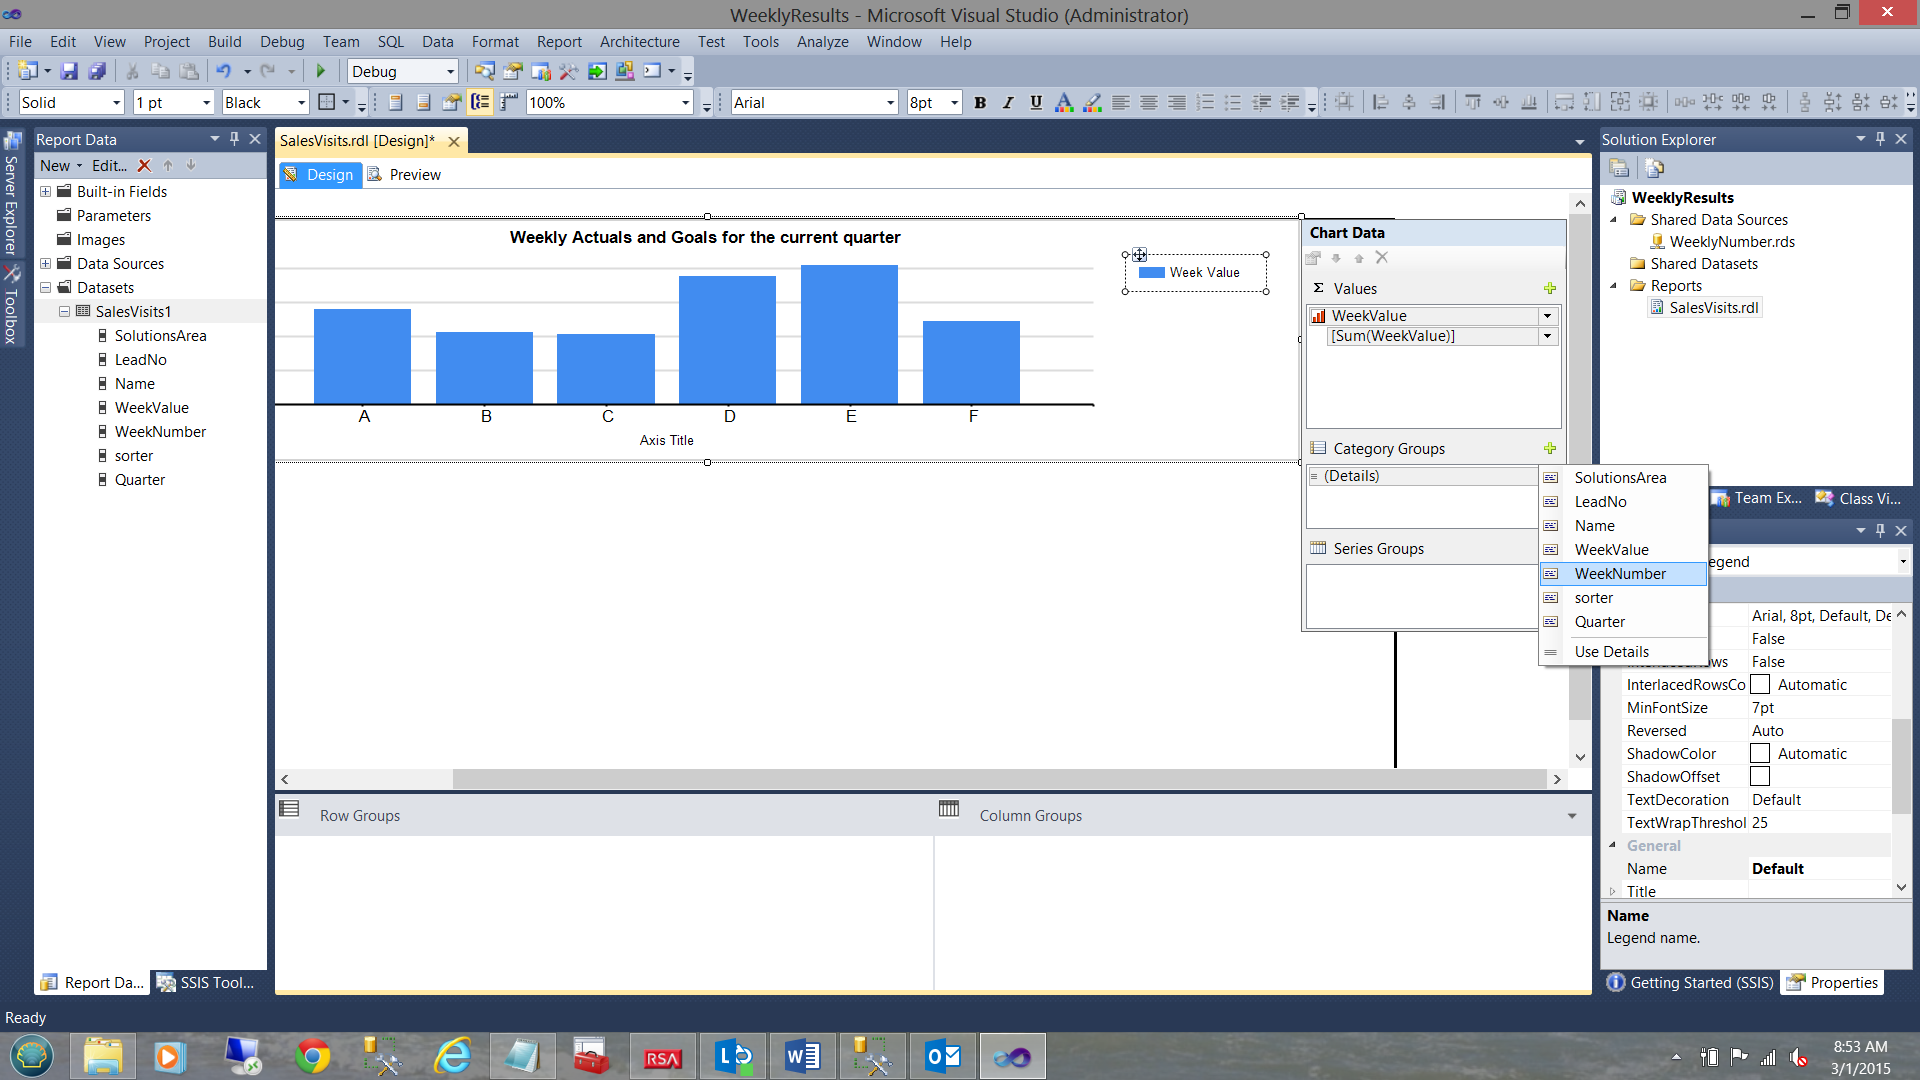This screenshot has height=1080, width=1920.
Task: Select SalesVisits.rdl in Solution Explorer
Action: pos(1713,308)
